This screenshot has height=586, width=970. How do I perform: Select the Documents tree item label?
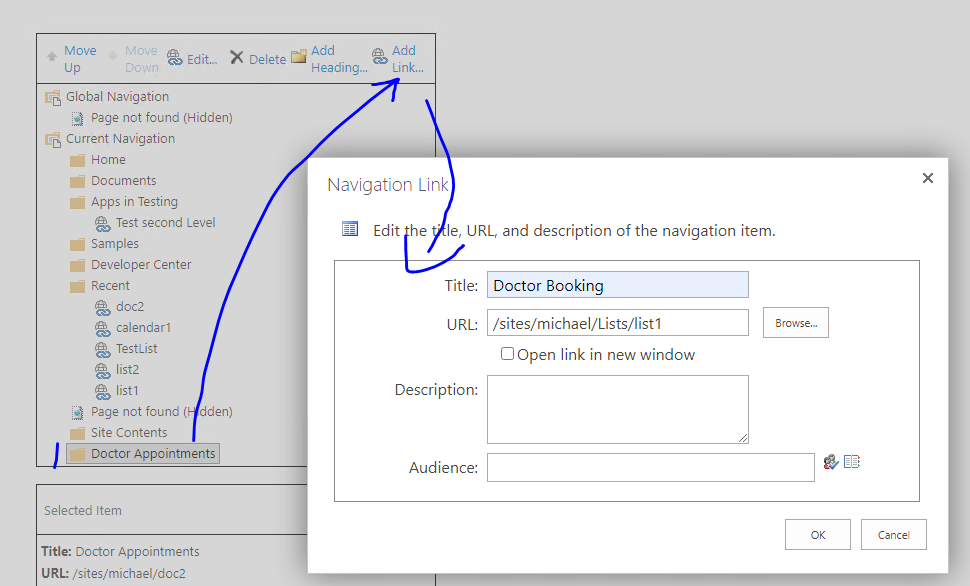[124, 181]
